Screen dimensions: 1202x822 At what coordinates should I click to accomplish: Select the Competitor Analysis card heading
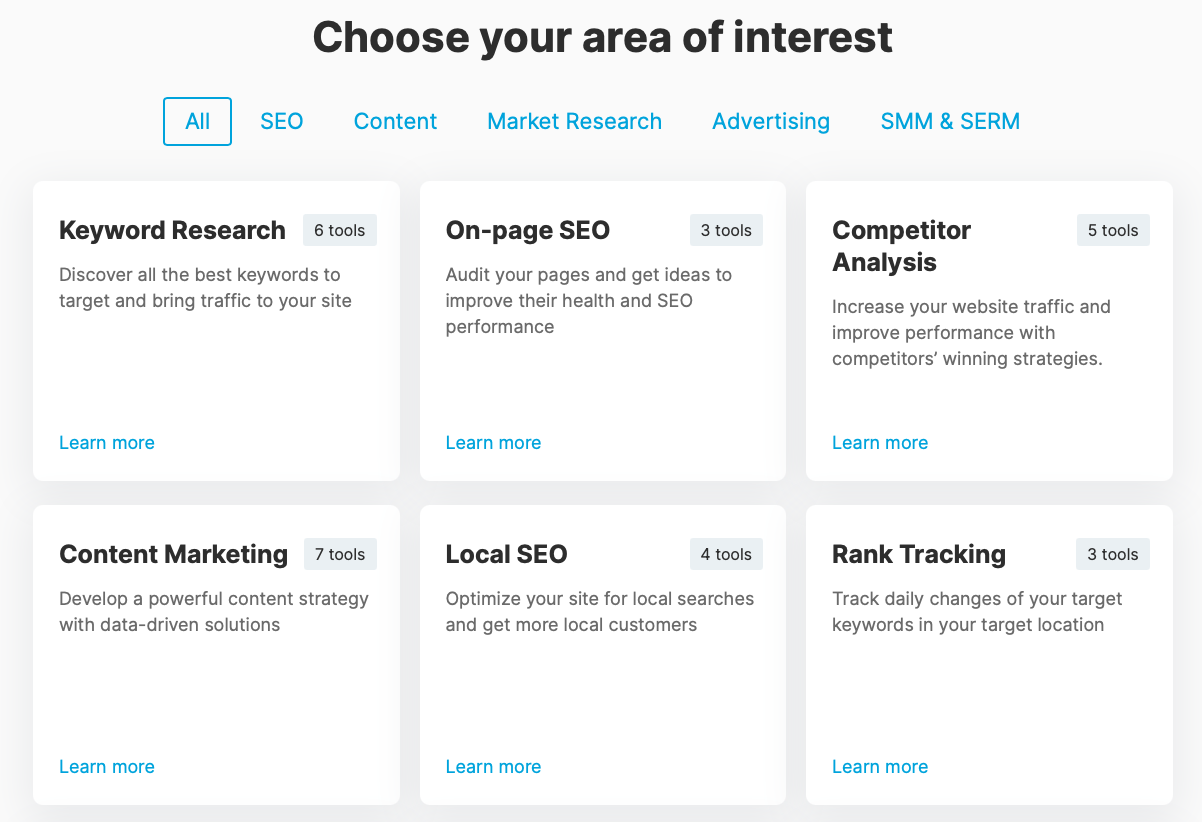tap(901, 246)
